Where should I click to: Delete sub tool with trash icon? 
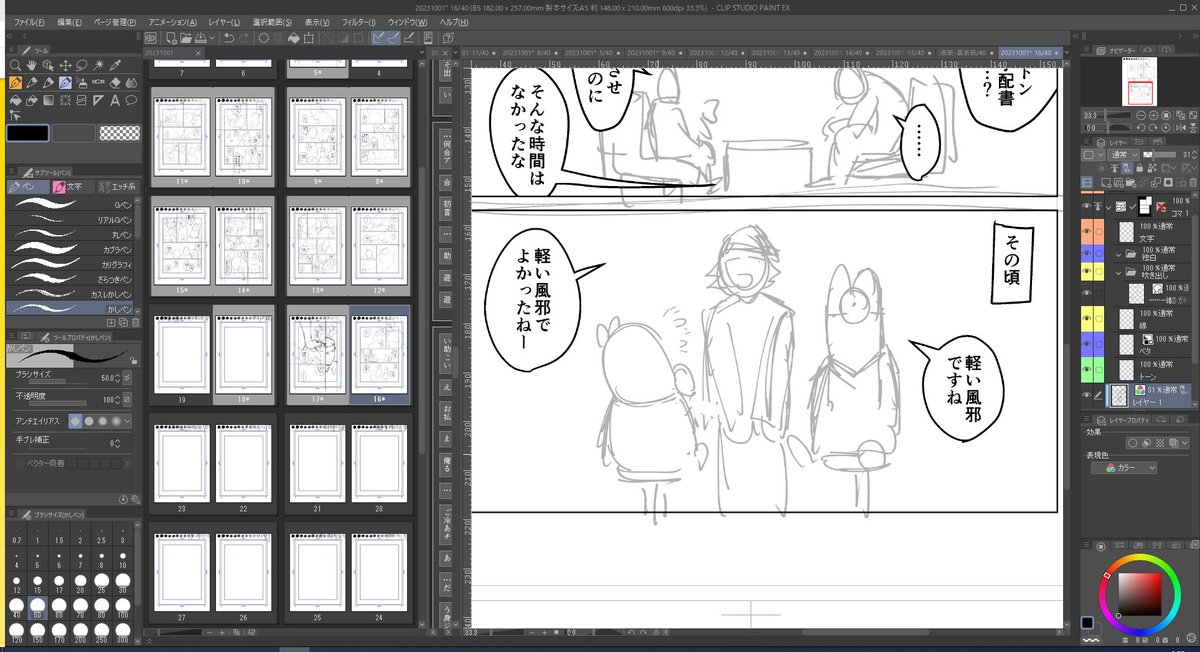point(135,320)
